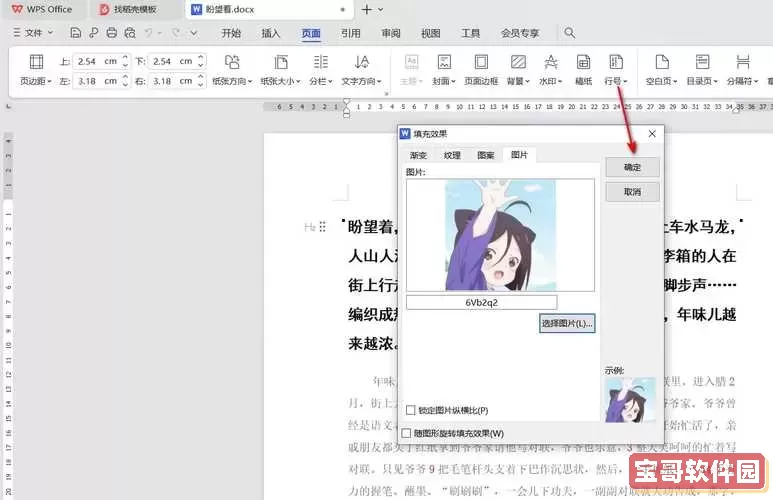Click the print icon in quick toolbar

pos(112,33)
